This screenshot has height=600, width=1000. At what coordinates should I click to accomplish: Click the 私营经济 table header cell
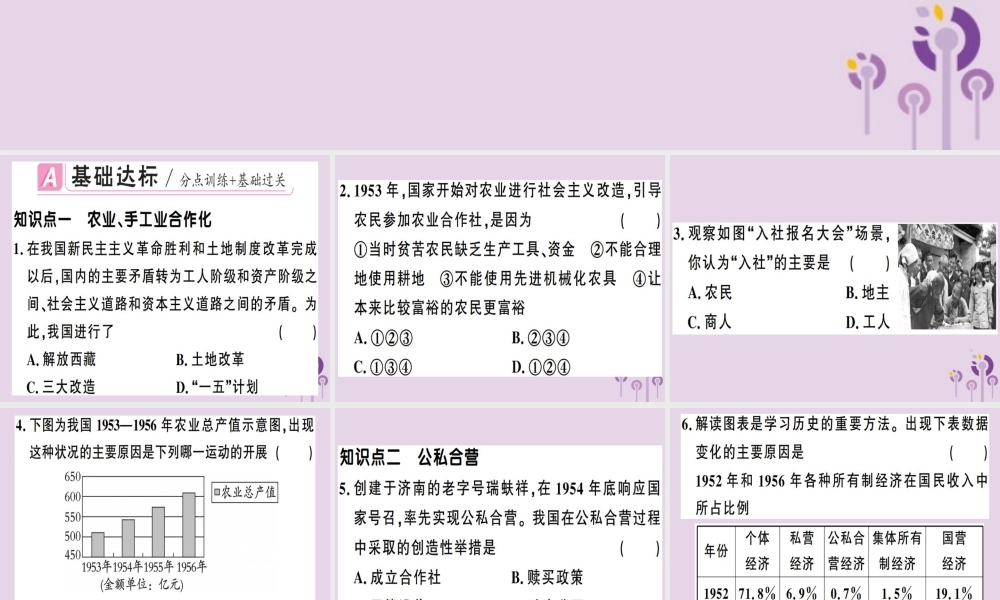pos(801,551)
